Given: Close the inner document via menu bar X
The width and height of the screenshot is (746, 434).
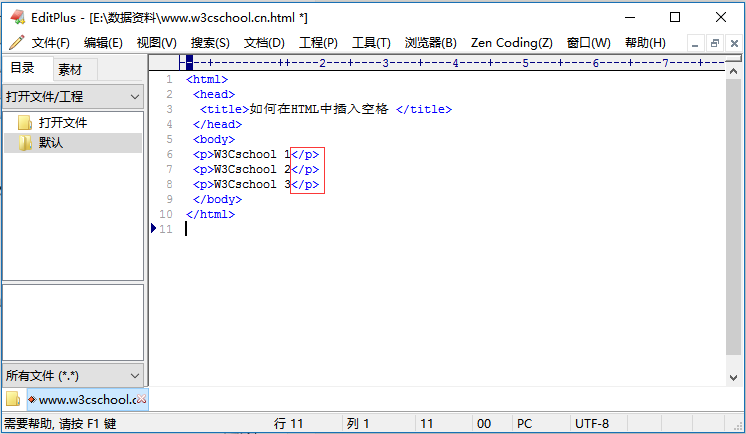Looking at the screenshot, I should [734, 43].
